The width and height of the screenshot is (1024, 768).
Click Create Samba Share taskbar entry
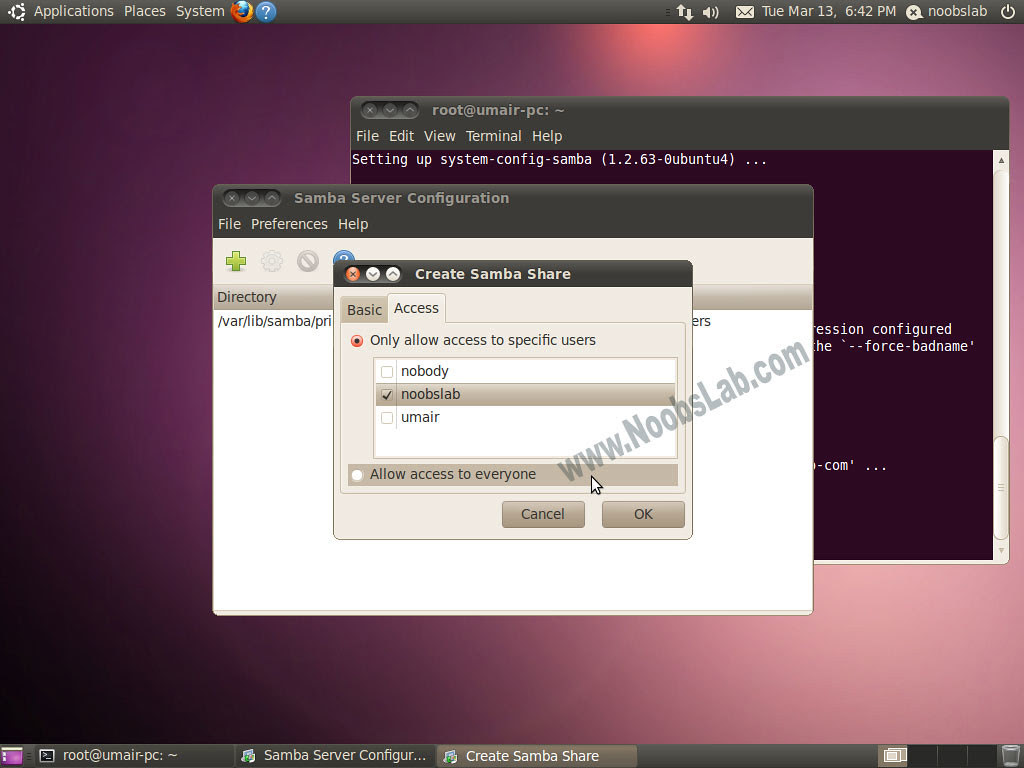536,756
